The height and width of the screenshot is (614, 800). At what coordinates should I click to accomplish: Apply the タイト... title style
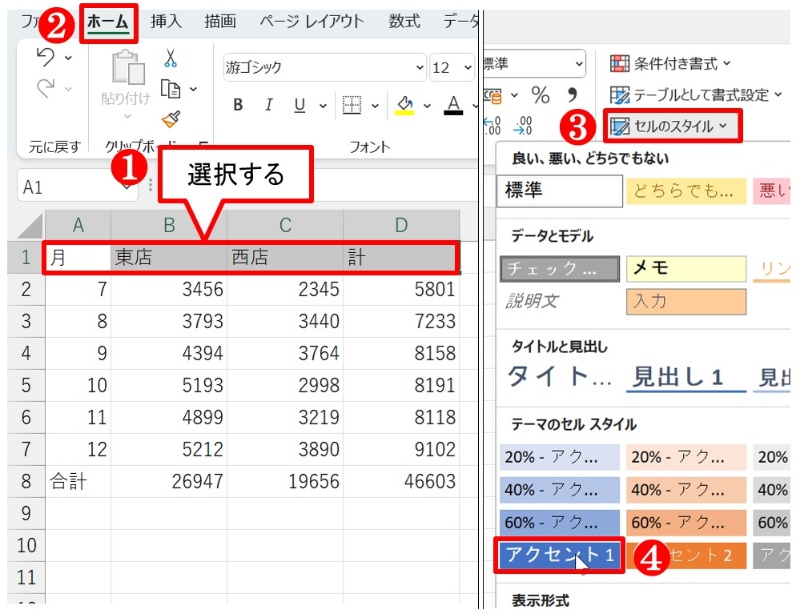pos(560,377)
